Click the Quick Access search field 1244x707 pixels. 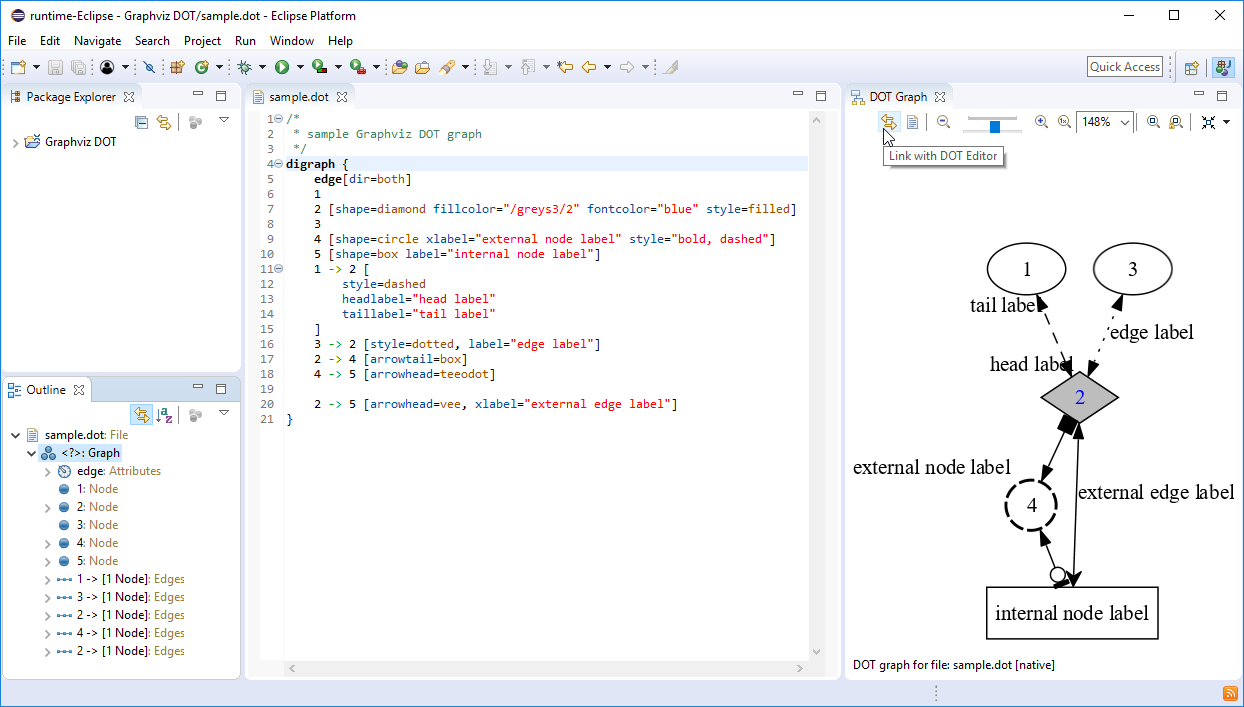1124,67
